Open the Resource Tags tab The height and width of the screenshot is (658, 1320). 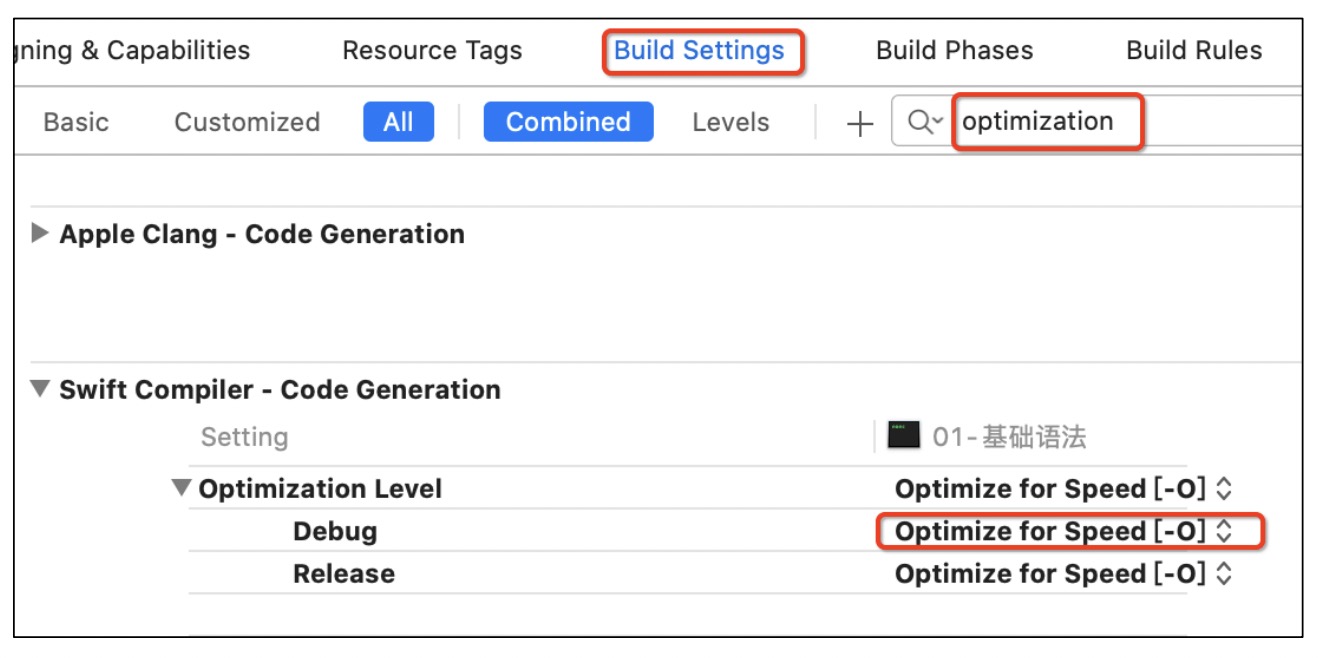pyautogui.click(x=432, y=50)
